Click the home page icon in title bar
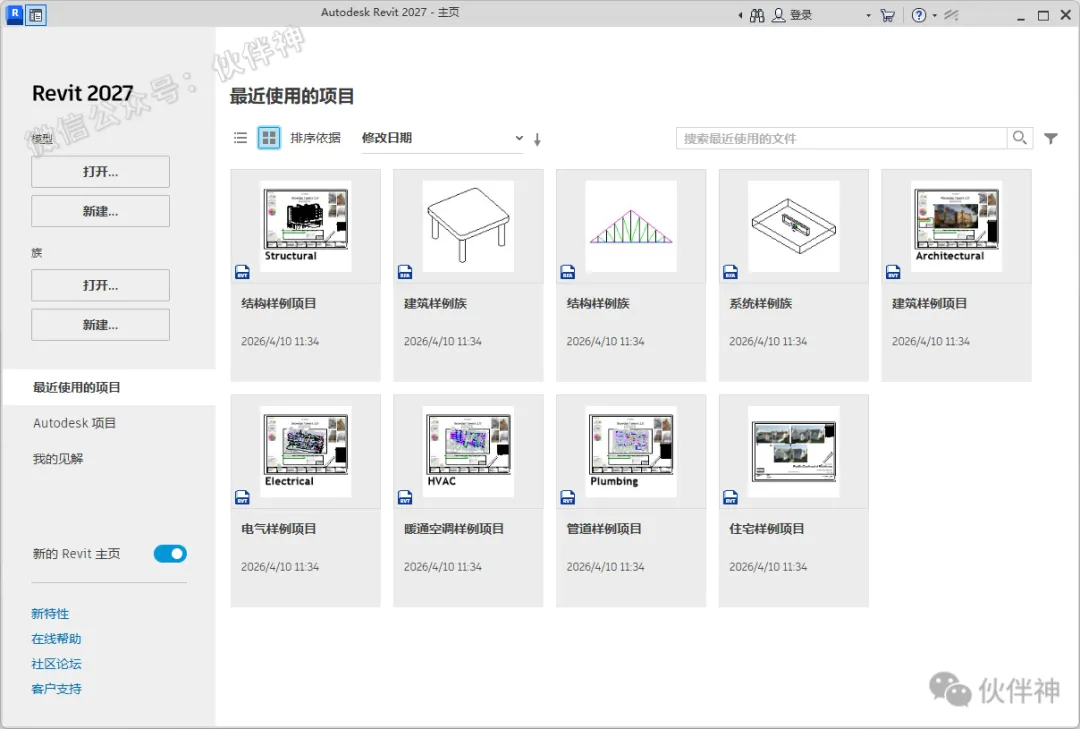This screenshot has height=729, width=1080. [36, 15]
